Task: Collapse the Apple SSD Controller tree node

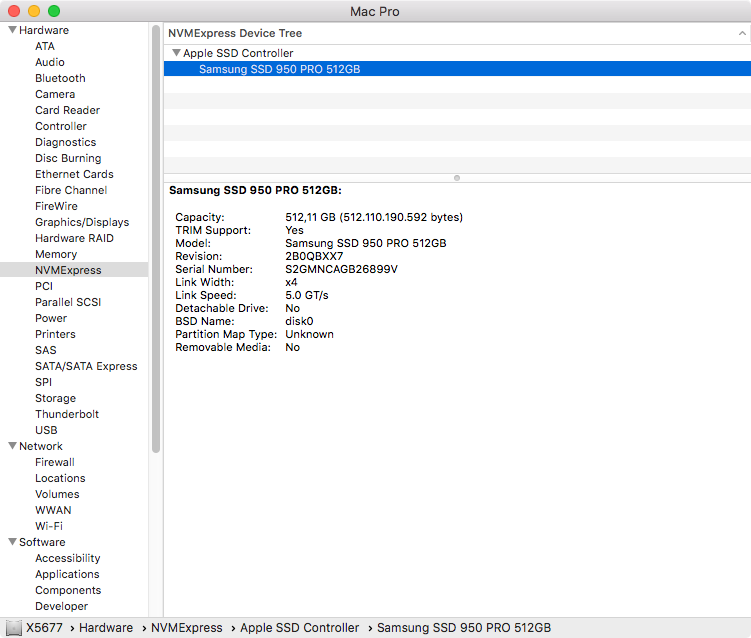Action: click(x=176, y=53)
